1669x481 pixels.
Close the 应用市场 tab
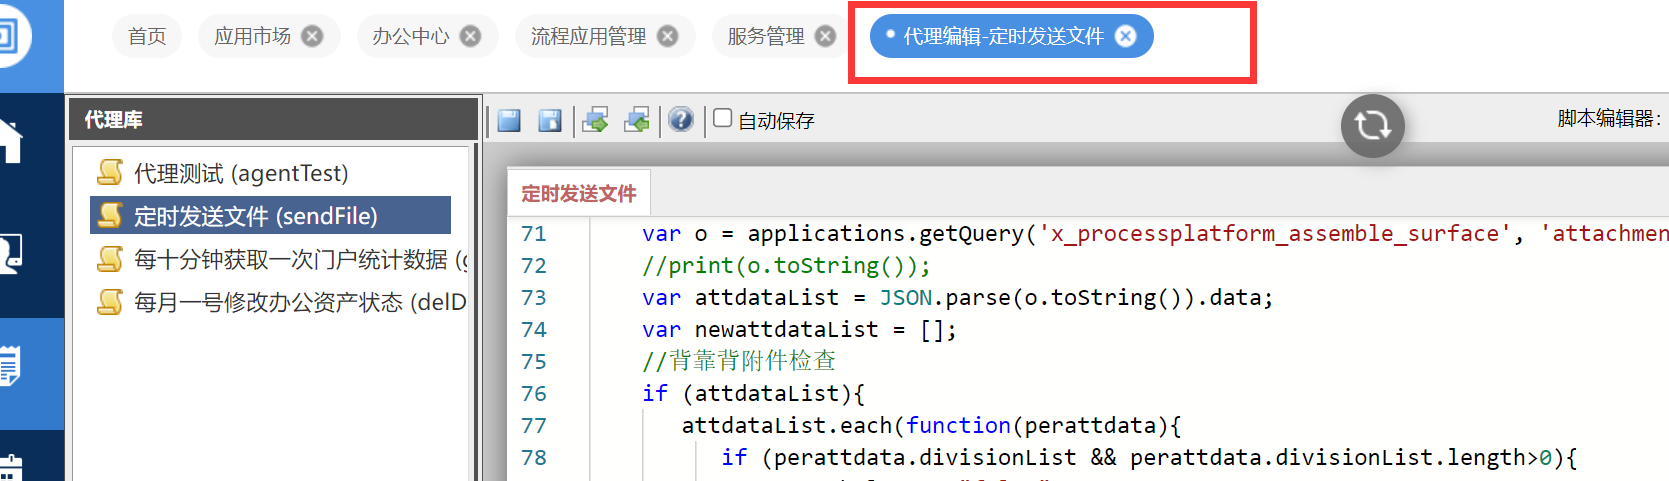click(x=312, y=36)
